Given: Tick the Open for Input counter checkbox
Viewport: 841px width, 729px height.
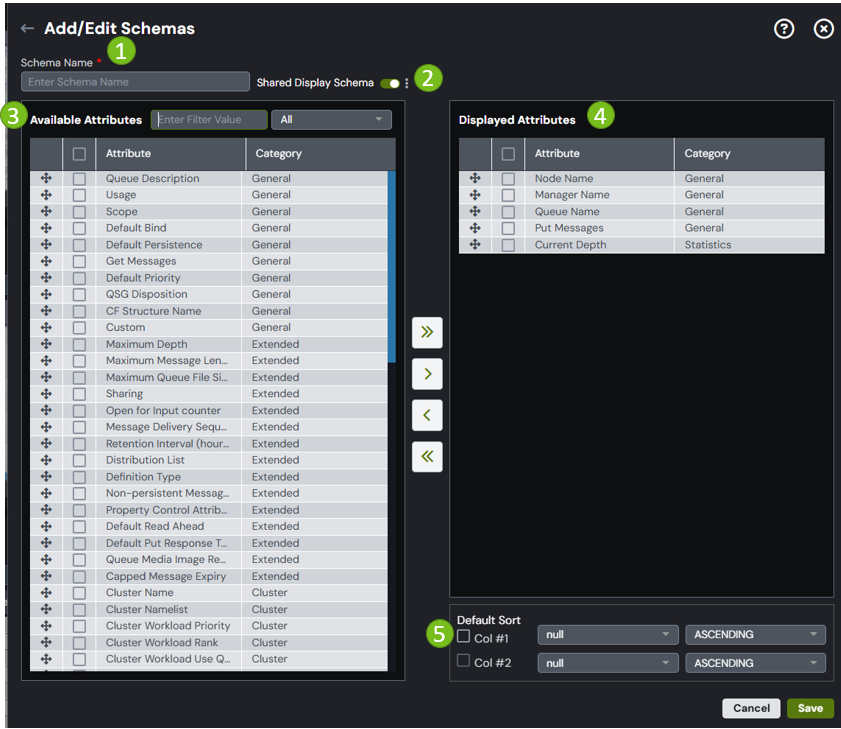Looking at the screenshot, I should coord(79,411).
